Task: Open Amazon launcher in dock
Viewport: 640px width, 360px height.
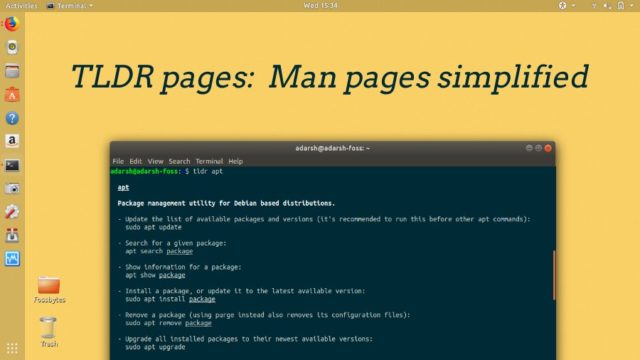Action: [x=12, y=141]
